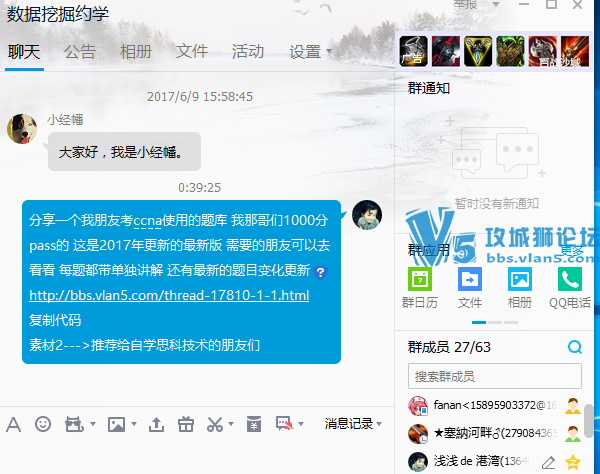600x474 pixels.
Task: Switch to the 活动 tab
Action: point(247,51)
